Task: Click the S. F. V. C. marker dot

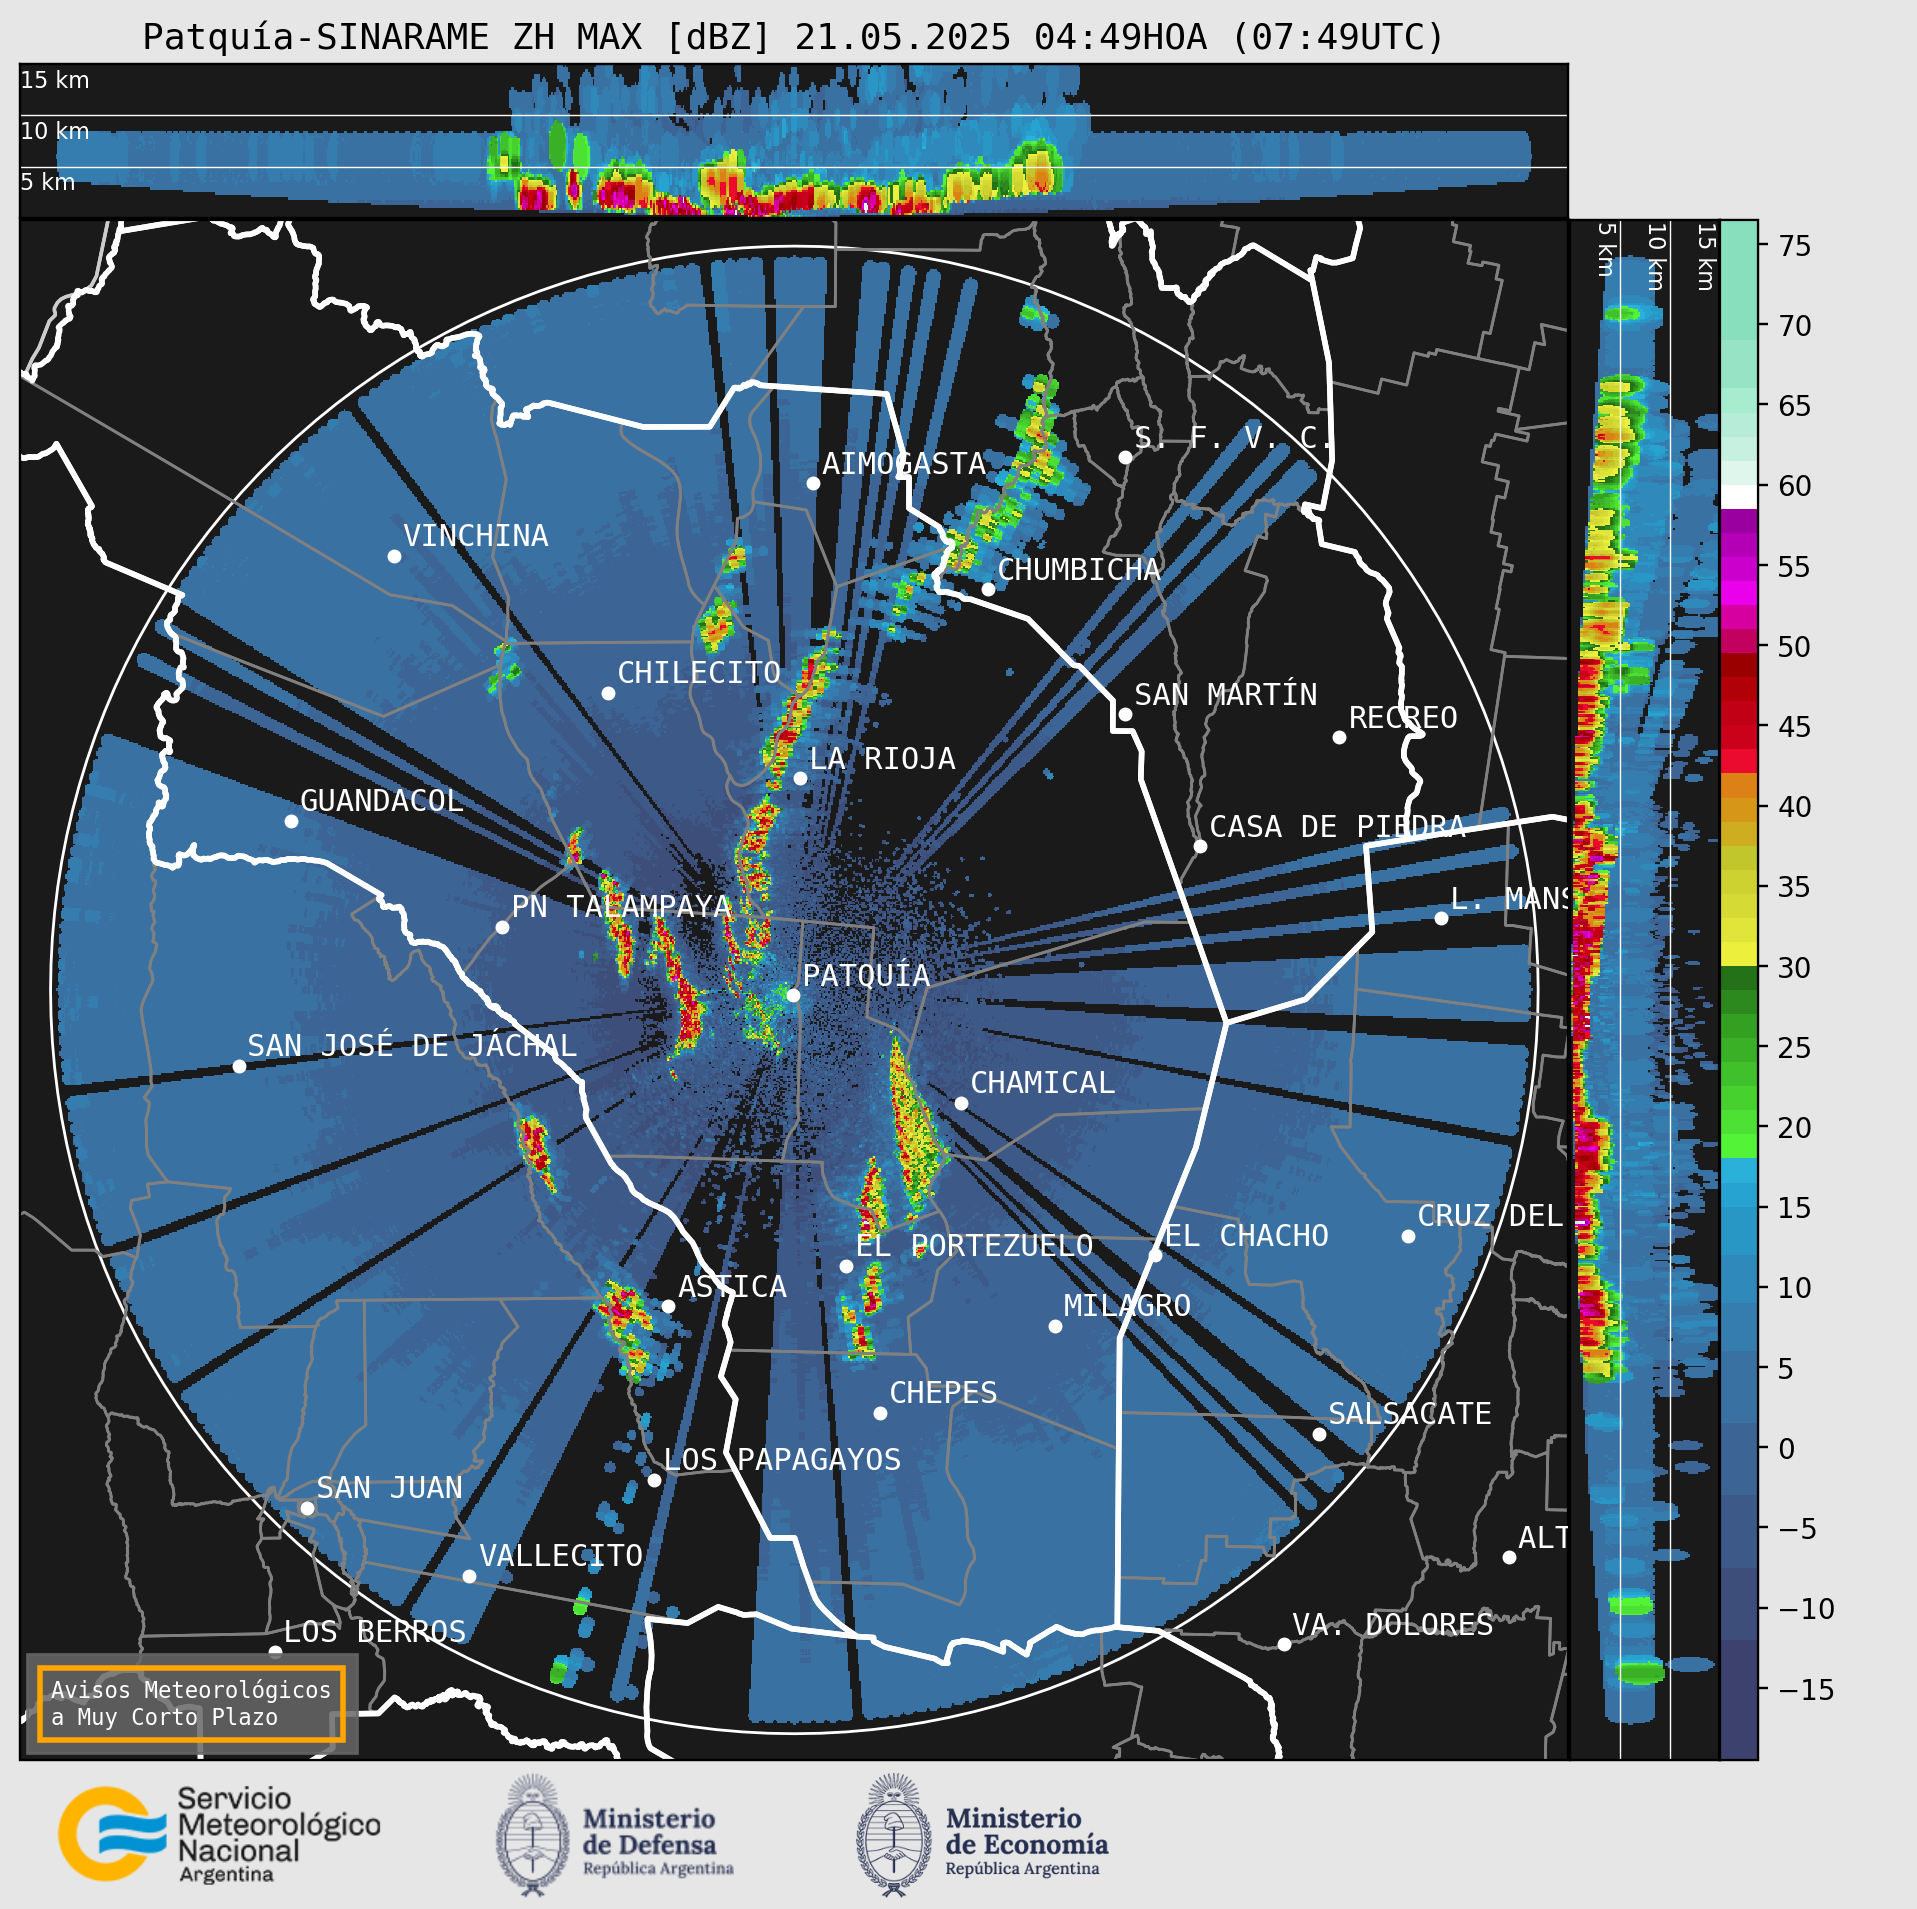Action: pos(1125,457)
